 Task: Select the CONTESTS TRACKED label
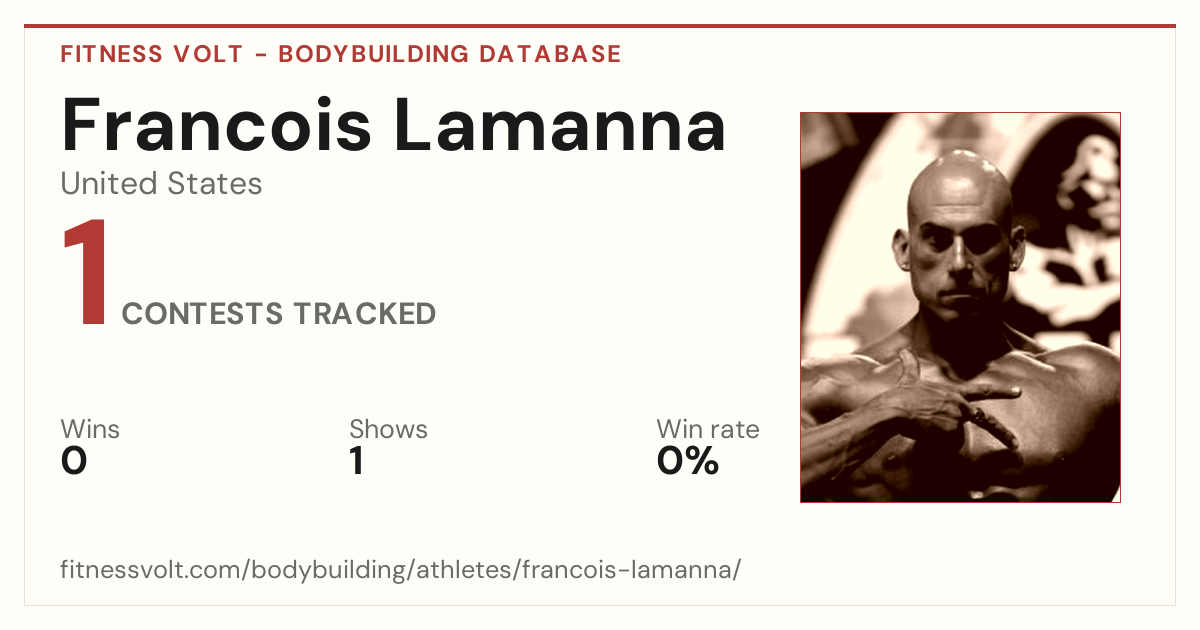(279, 314)
